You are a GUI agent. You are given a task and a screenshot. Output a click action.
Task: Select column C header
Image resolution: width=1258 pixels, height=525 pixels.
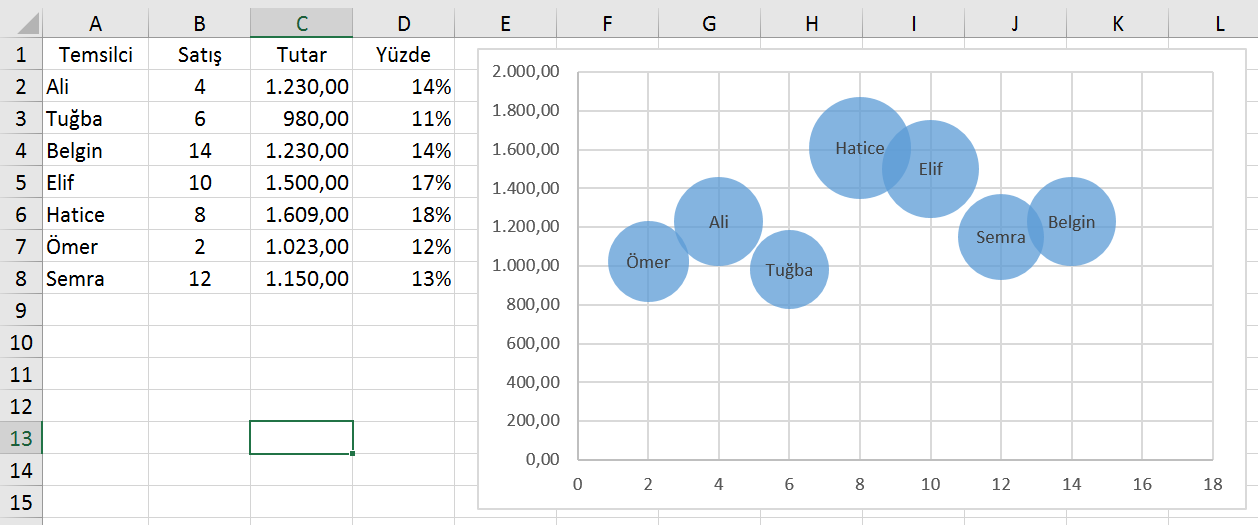301,24
